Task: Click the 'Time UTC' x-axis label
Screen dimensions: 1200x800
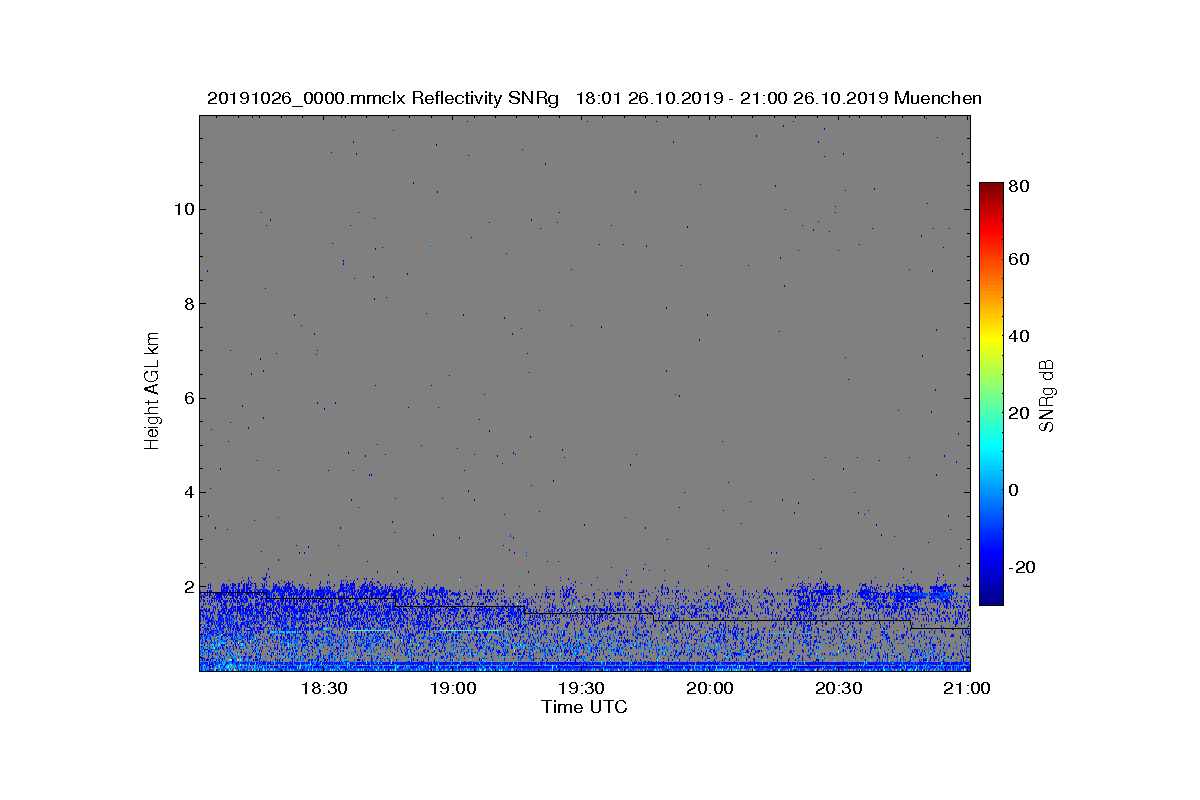Action: click(584, 707)
